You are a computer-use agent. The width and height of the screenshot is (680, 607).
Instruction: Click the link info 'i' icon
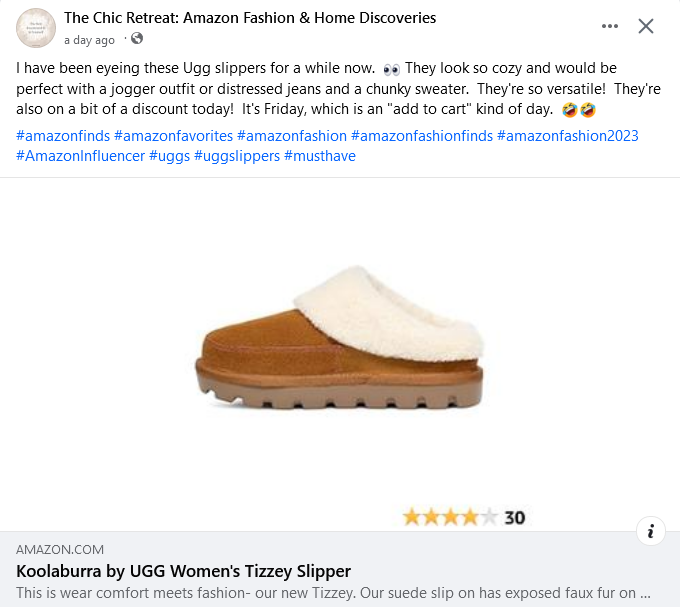coord(651,531)
